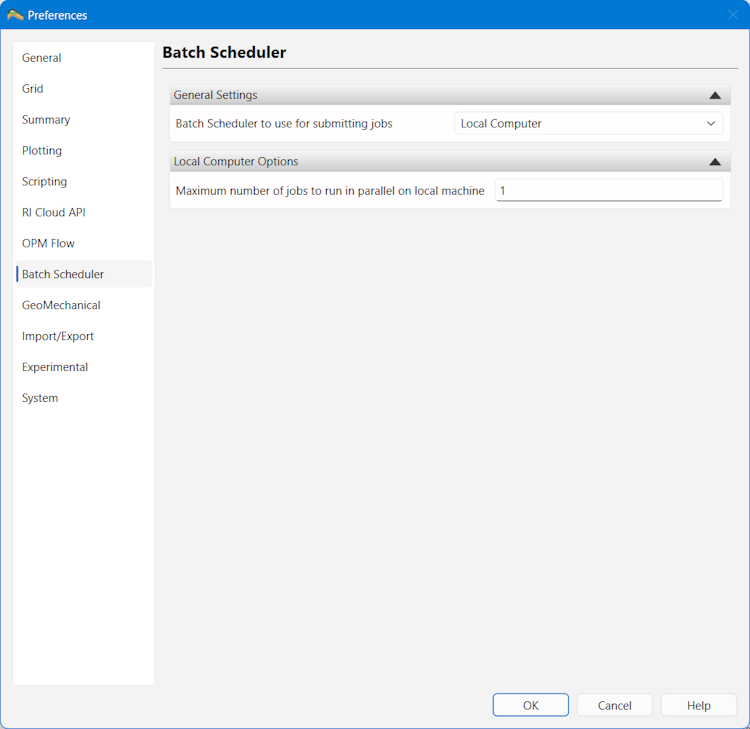Select the Grid preferences page
750x729 pixels.
pos(84,88)
